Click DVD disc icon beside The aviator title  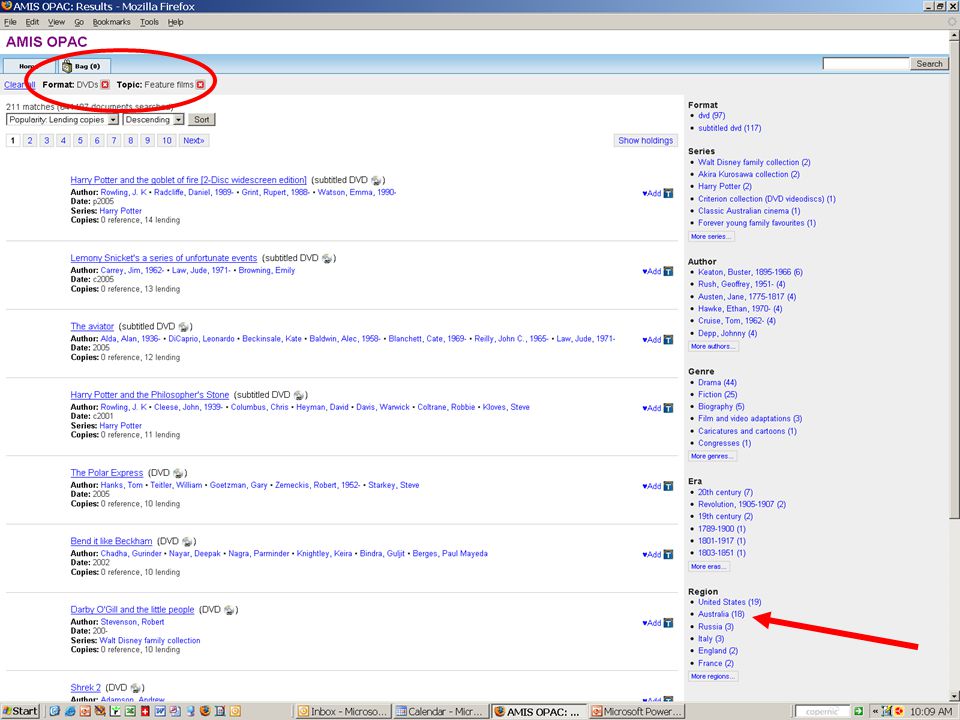183,327
